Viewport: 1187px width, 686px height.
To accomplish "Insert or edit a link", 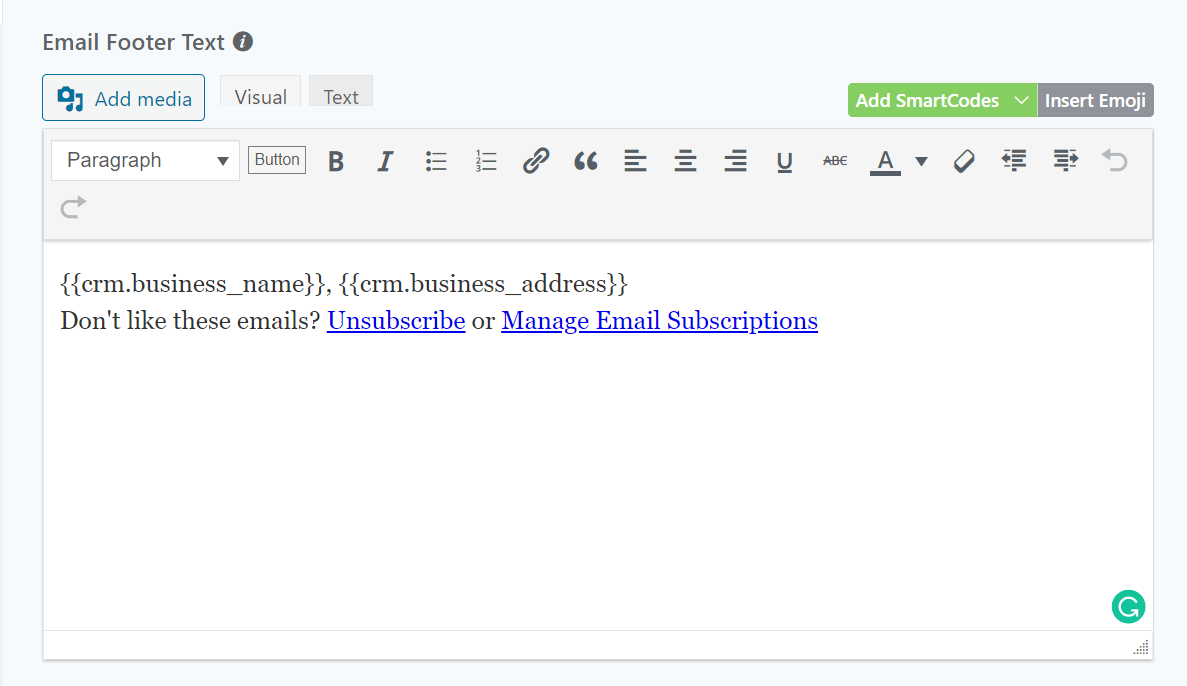I will pos(536,161).
